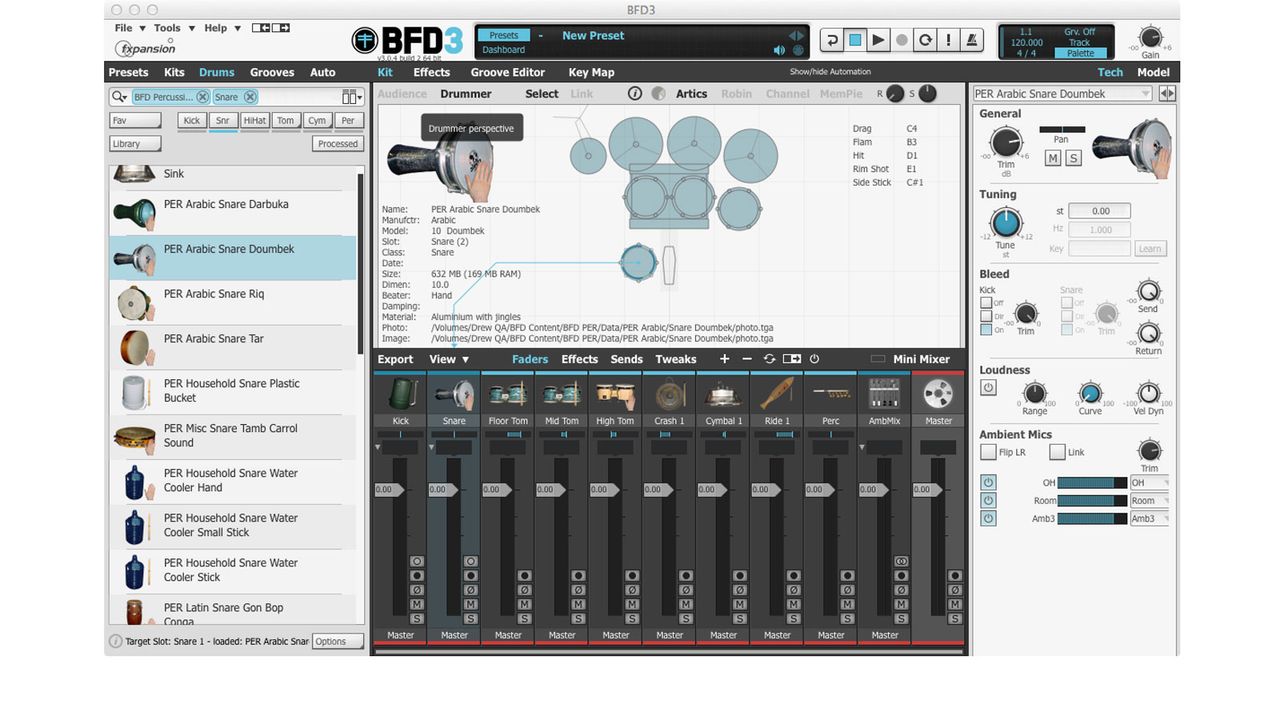
Task: Set Kick bleed to Dir checkbox
Action: point(986,316)
